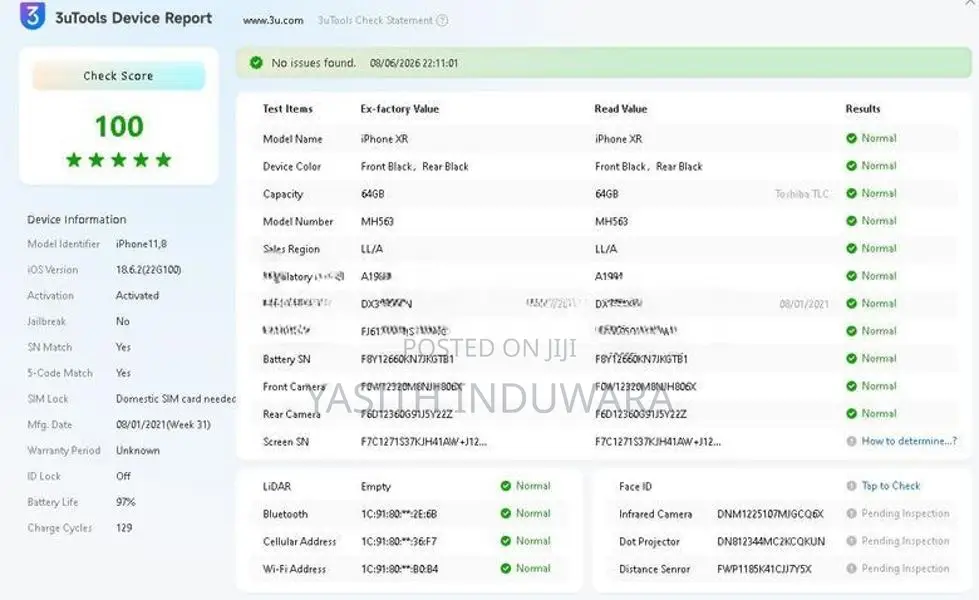Select the SIM Lock value Domestic SIM card
This screenshot has height=600, width=979.
[175, 398]
